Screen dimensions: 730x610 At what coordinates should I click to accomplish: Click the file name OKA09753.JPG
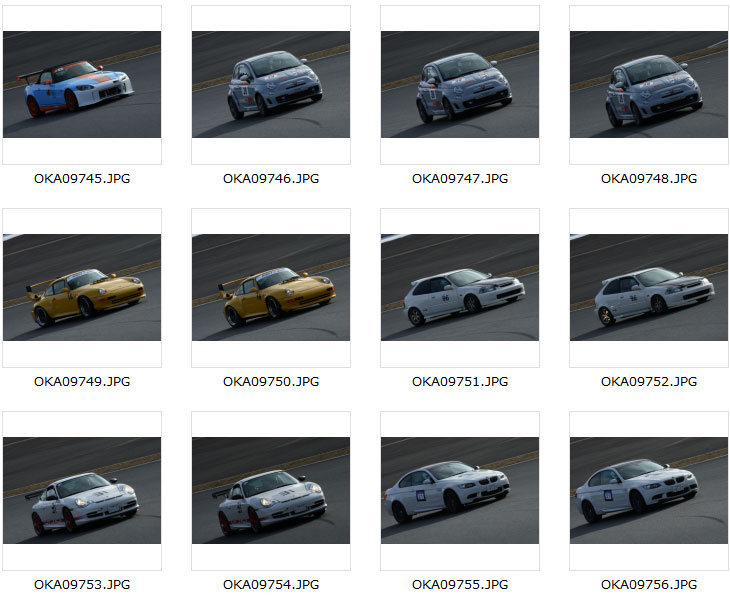(x=82, y=585)
